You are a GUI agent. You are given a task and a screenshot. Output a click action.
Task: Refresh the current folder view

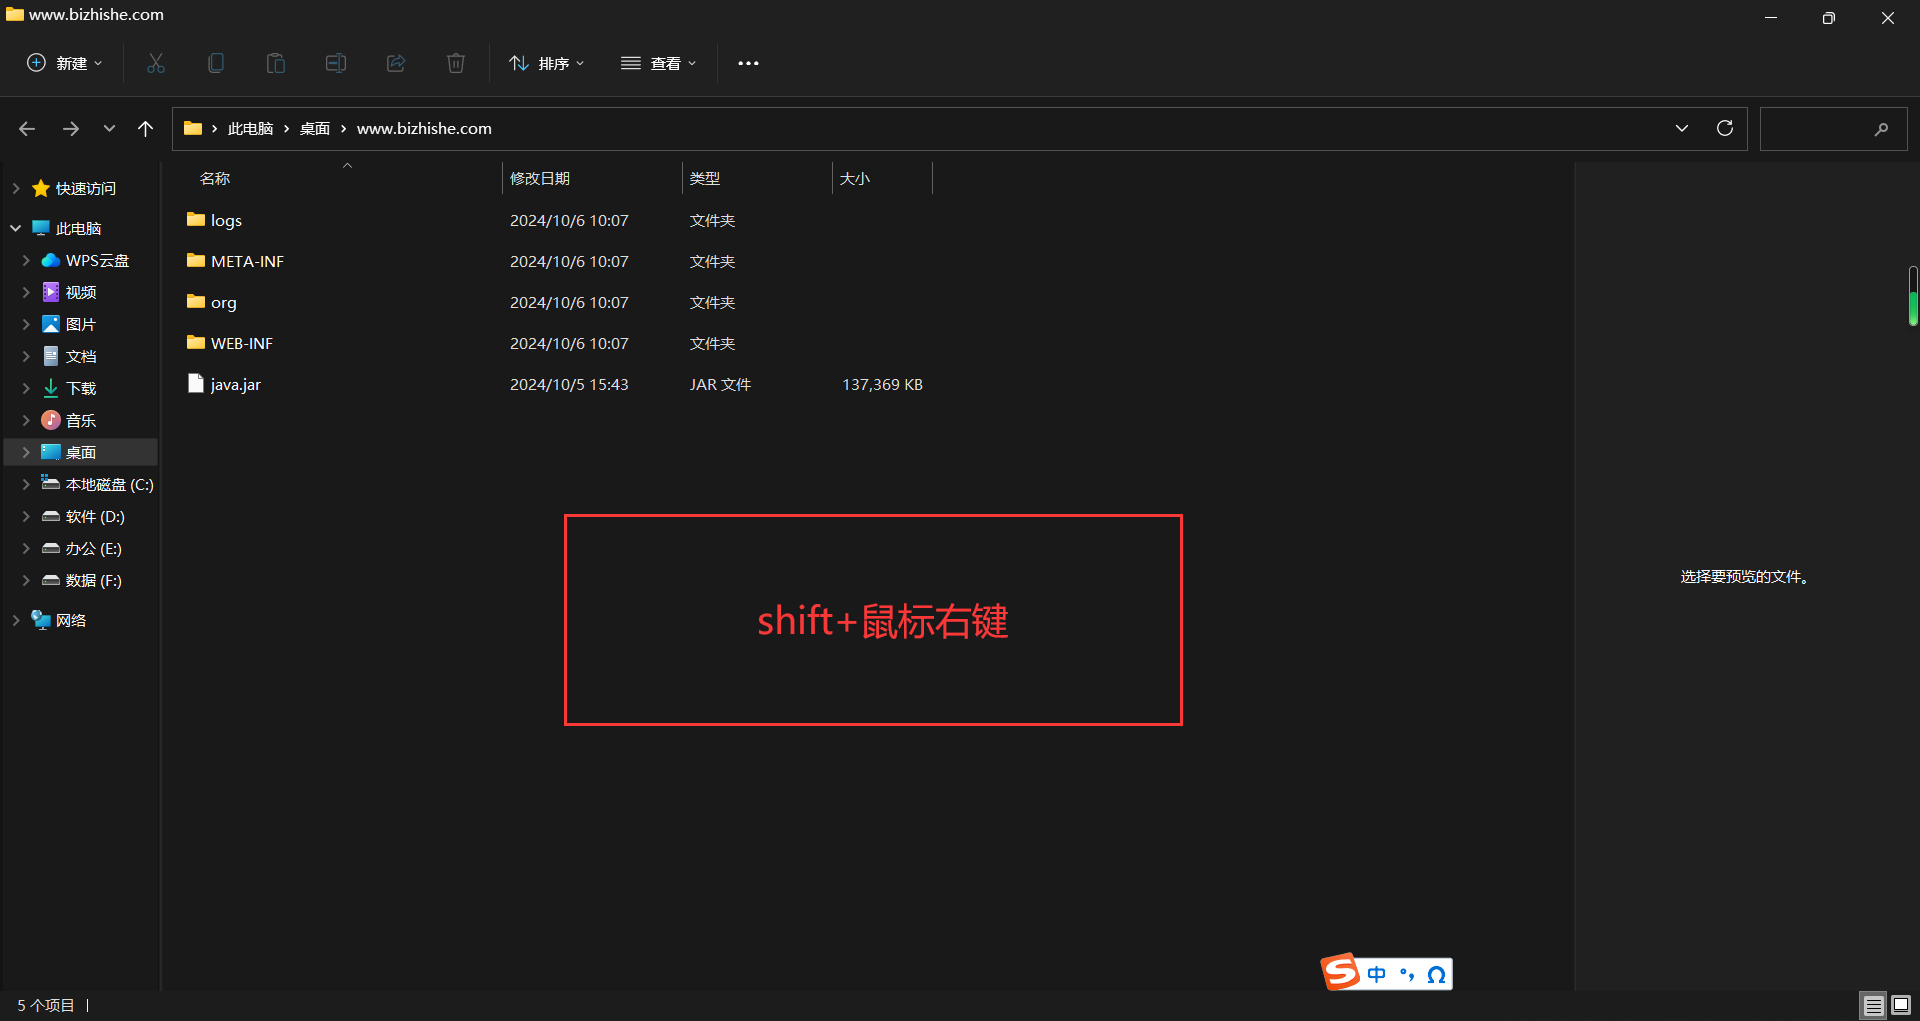click(x=1725, y=128)
